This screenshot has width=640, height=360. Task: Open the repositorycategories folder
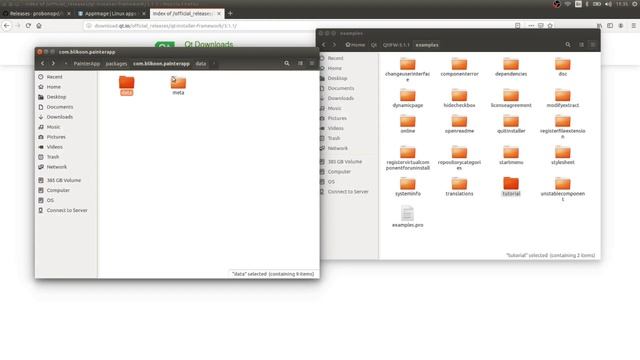(x=459, y=158)
